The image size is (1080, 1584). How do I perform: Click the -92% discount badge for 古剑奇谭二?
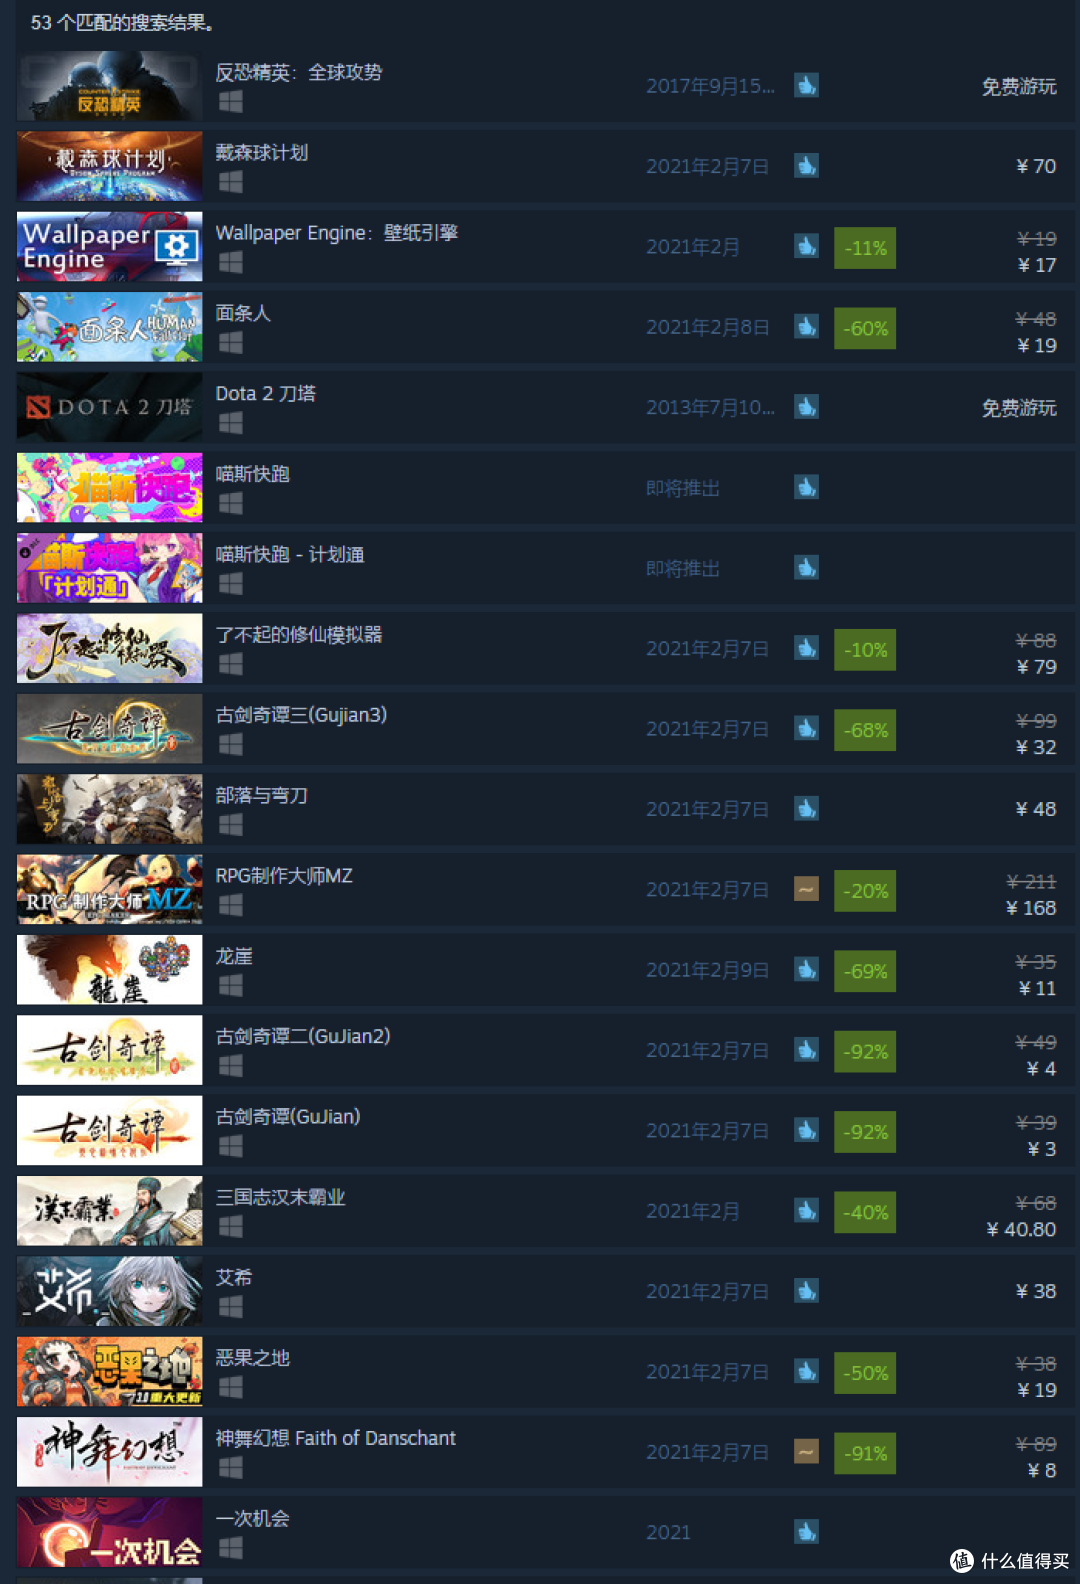(x=865, y=1052)
